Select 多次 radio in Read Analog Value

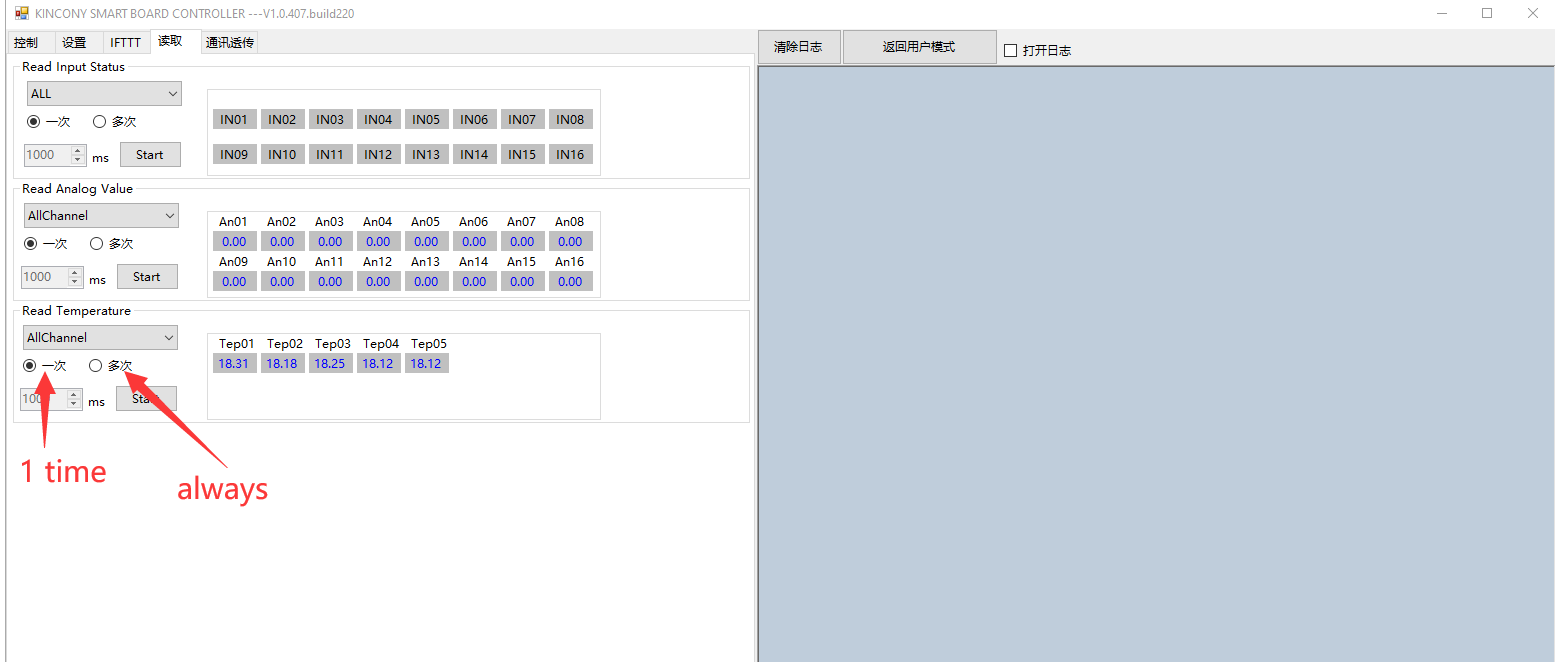97,244
